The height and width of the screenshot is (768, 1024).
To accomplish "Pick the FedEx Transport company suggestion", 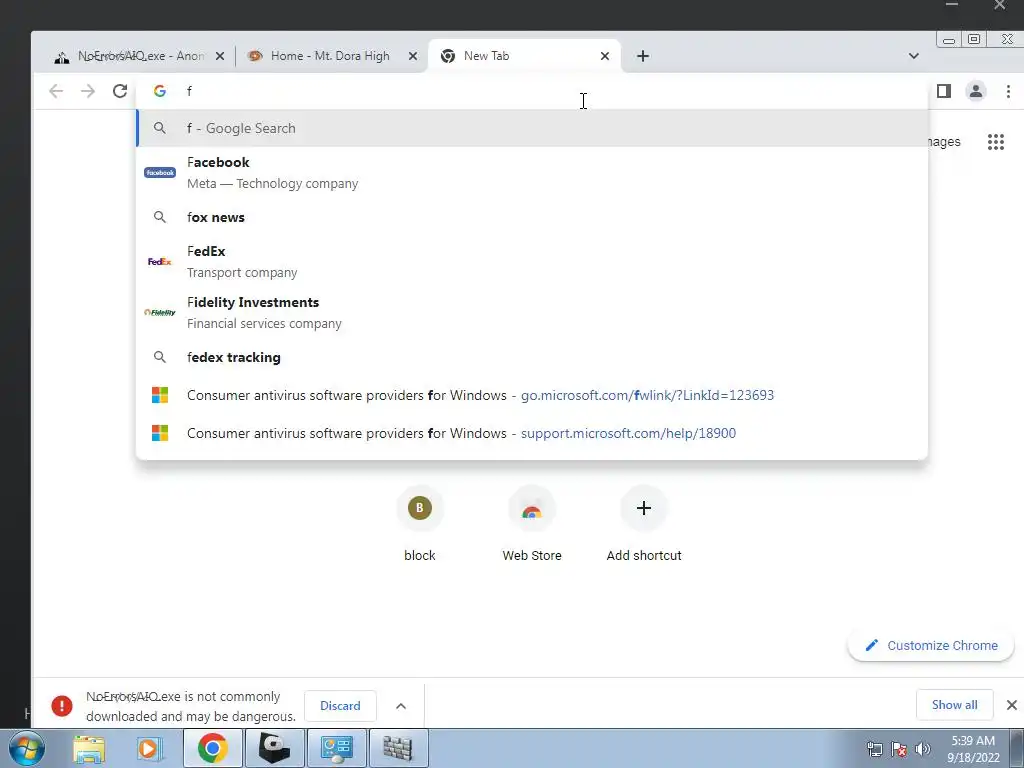I will click(532, 261).
